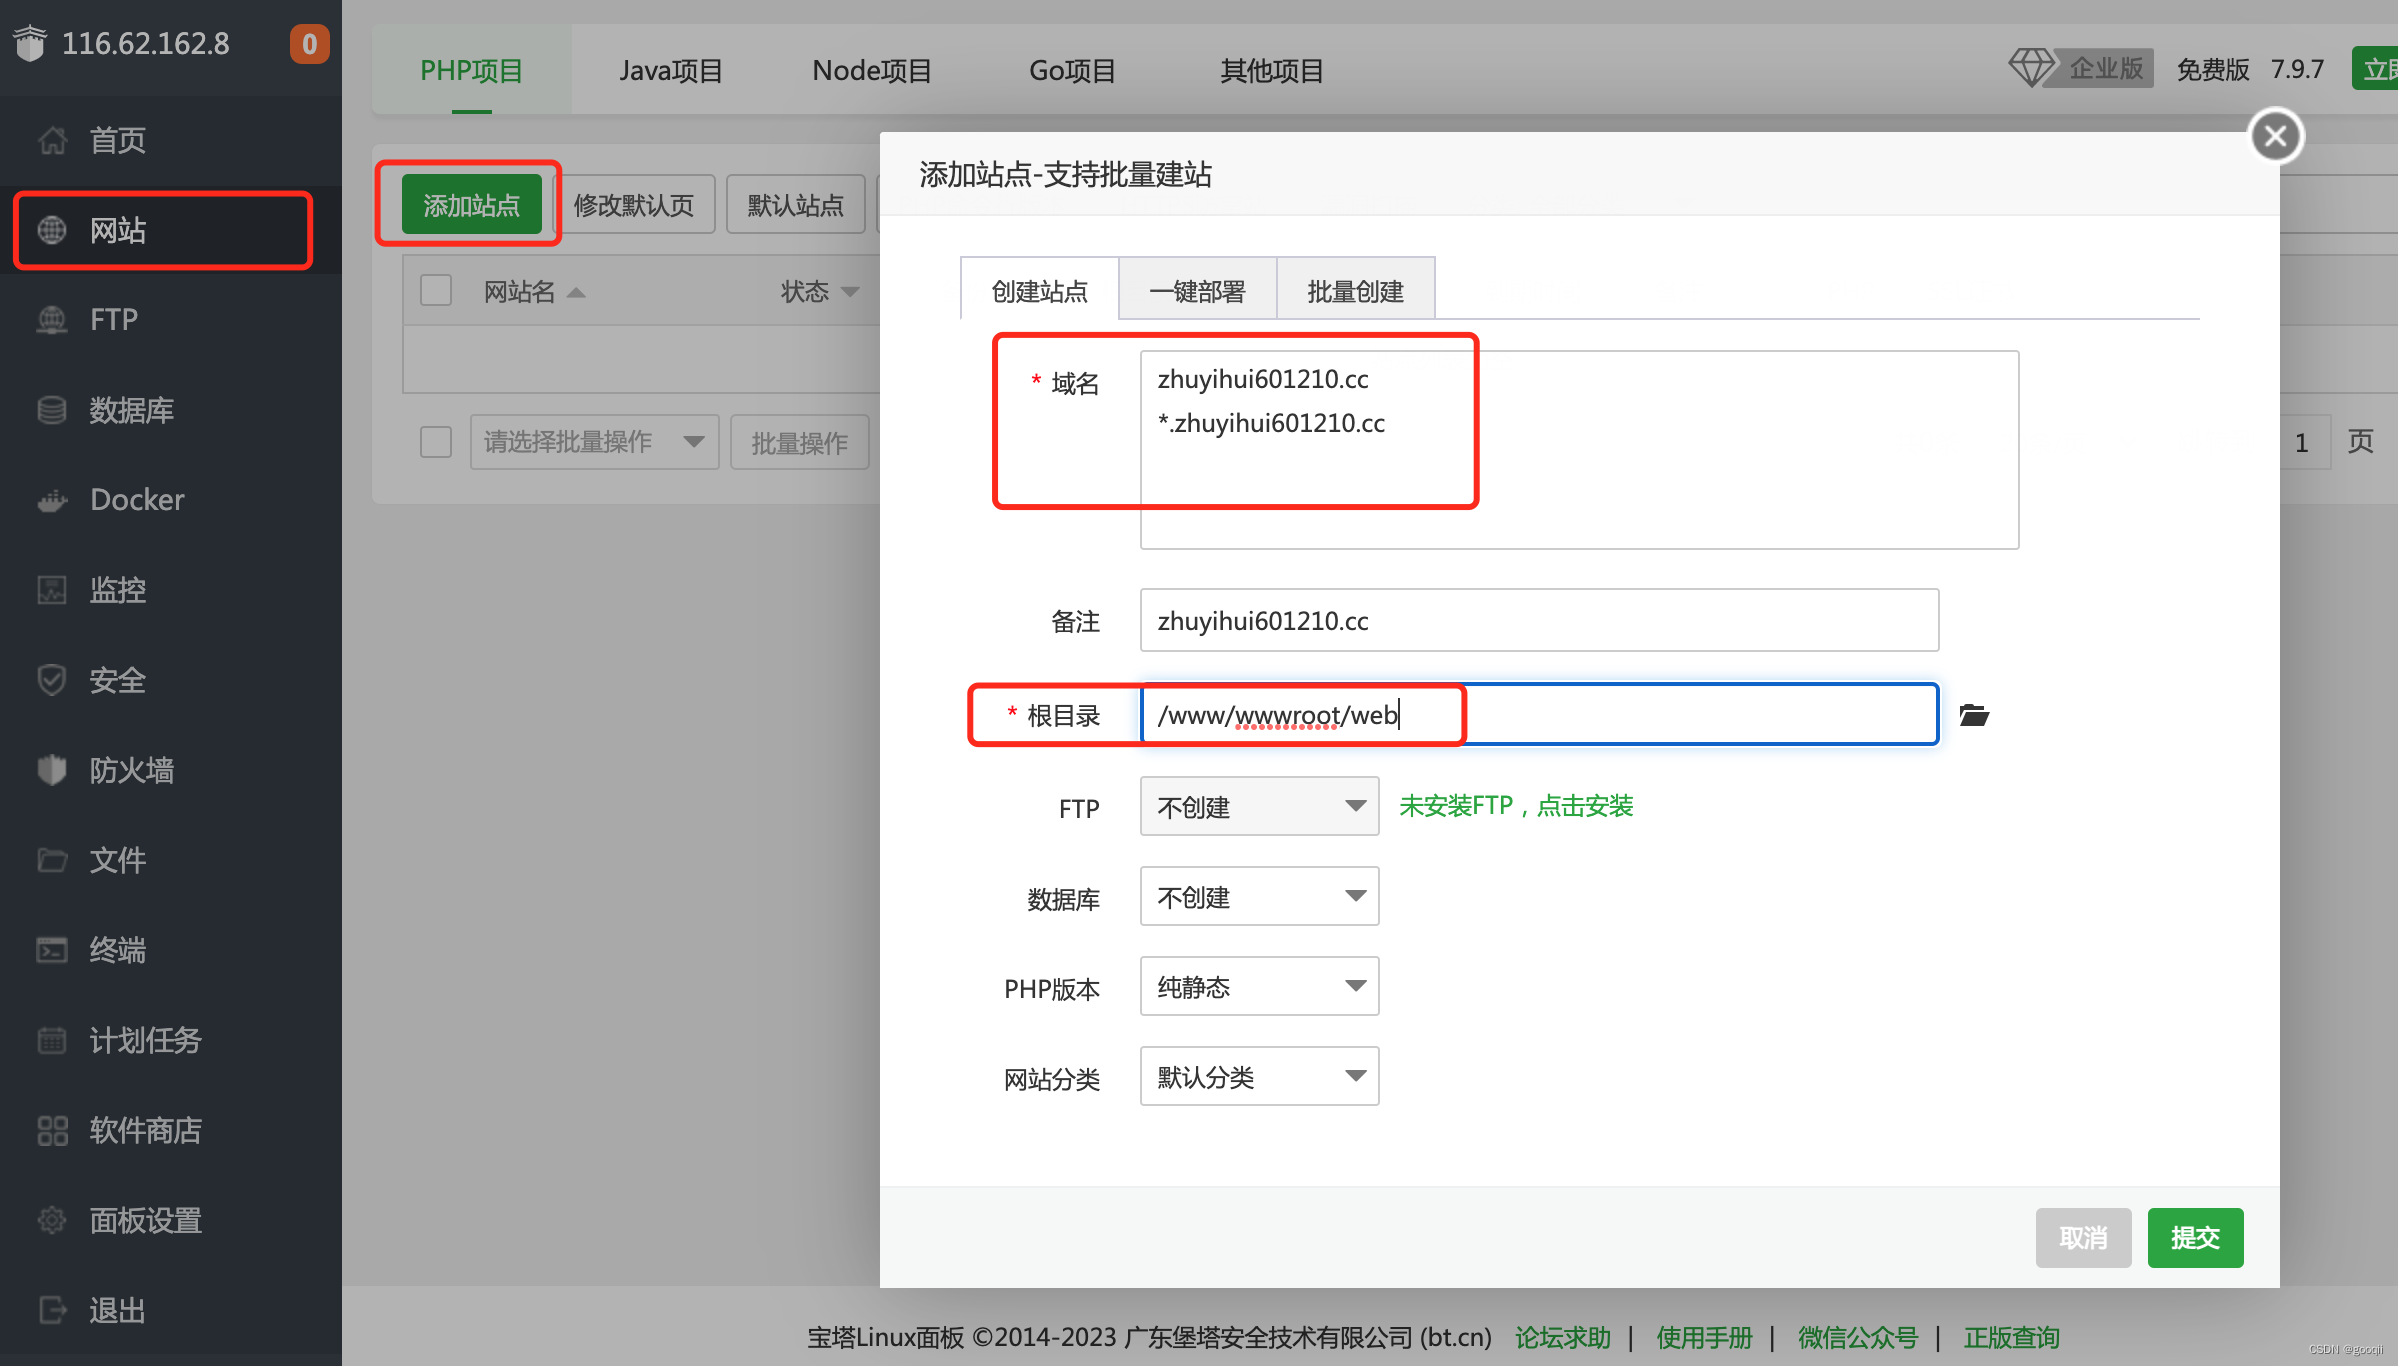Close the 添加站点 dialog with X button
Screen dimensions: 2398x1366
coord(2276,135)
